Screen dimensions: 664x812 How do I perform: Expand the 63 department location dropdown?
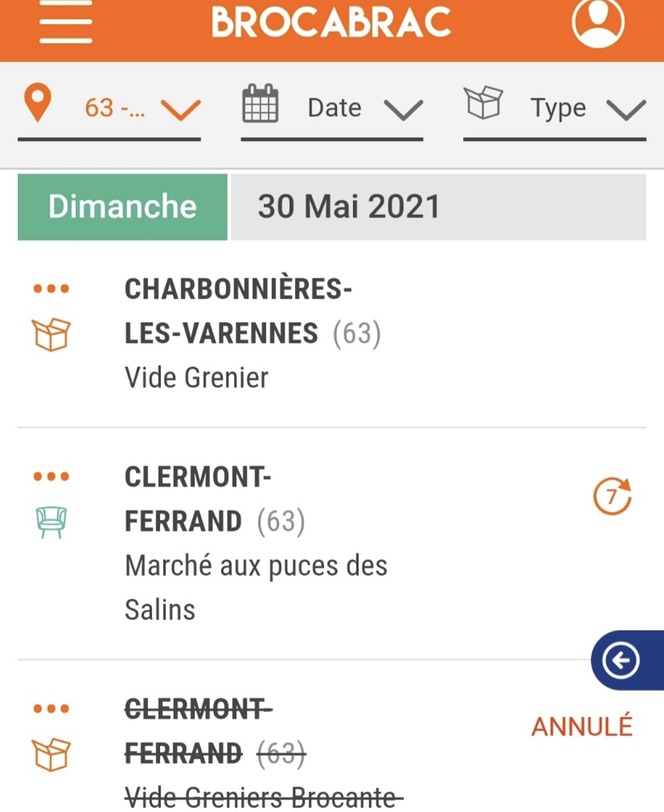(x=109, y=108)
